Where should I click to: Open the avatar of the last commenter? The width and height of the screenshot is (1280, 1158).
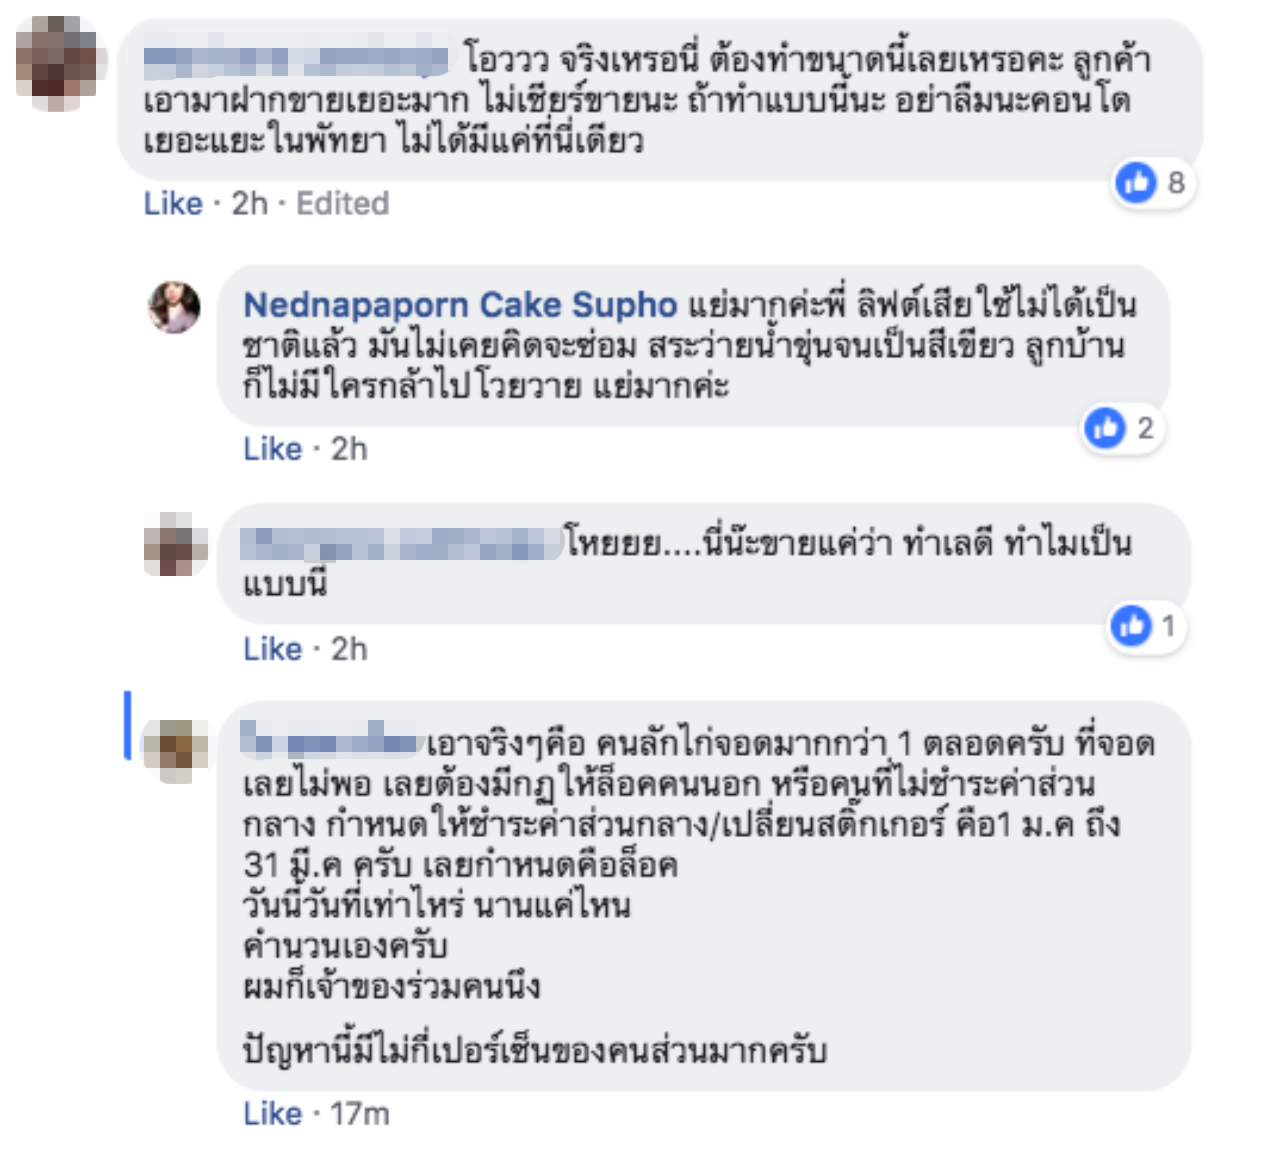(x=175, y=750)
